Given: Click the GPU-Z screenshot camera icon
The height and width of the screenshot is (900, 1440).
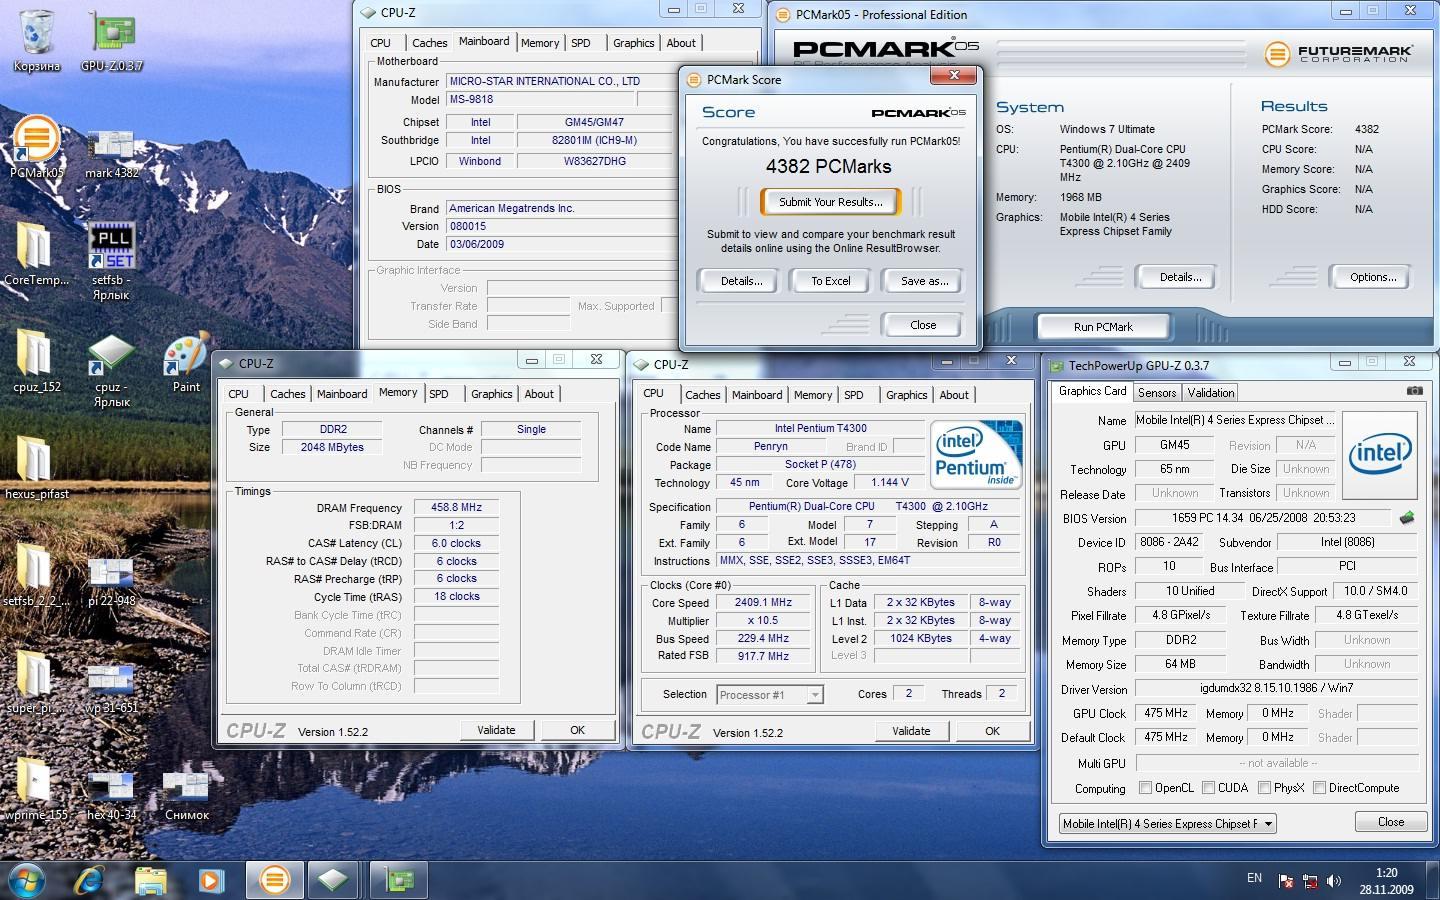Looking at the screenshot, I should pyautogui.click(x=1414, y=391).
